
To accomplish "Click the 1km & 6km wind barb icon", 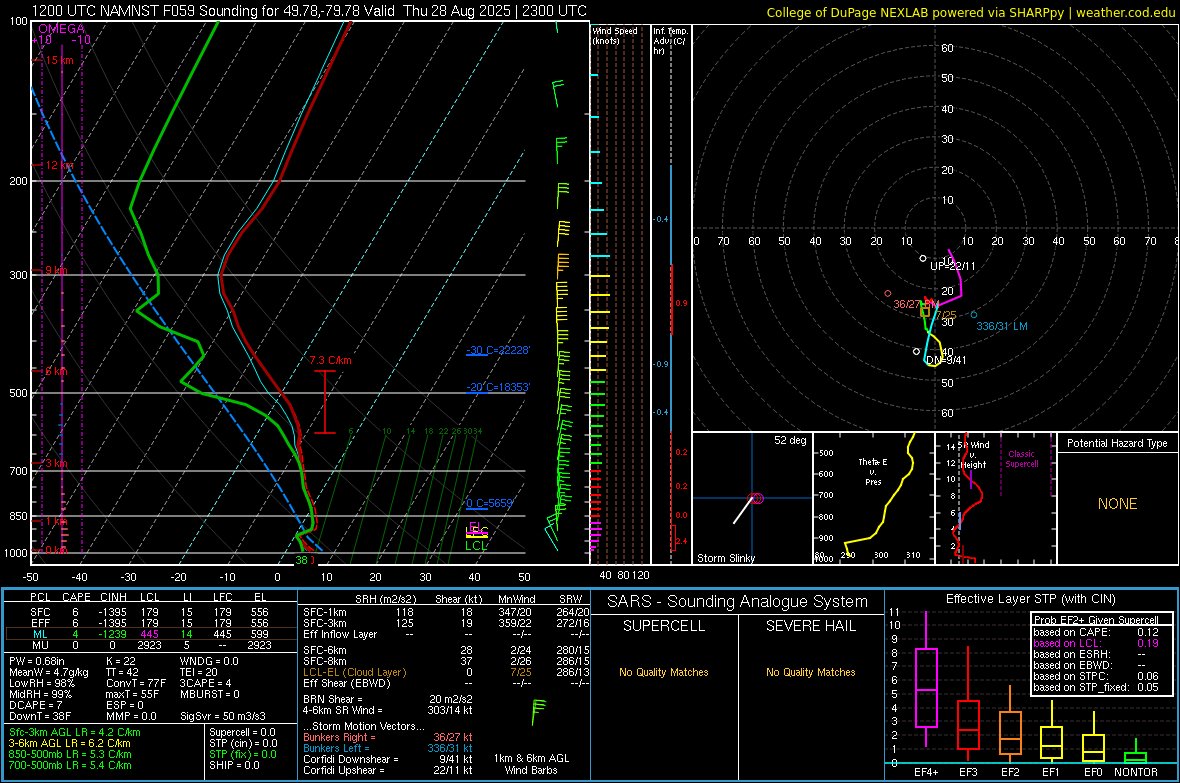I will [x=538, y=711].
